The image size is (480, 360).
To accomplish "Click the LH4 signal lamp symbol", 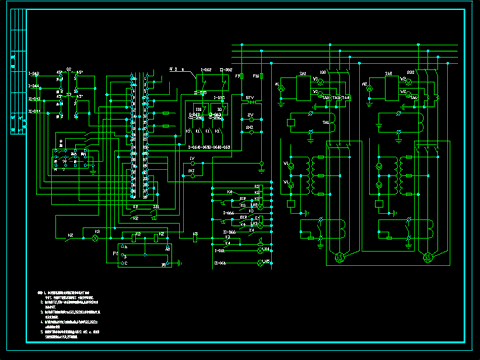I will (x=261, y=250).
